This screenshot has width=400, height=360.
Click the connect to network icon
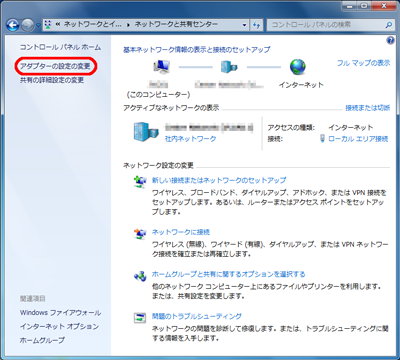tap(140, 234)
